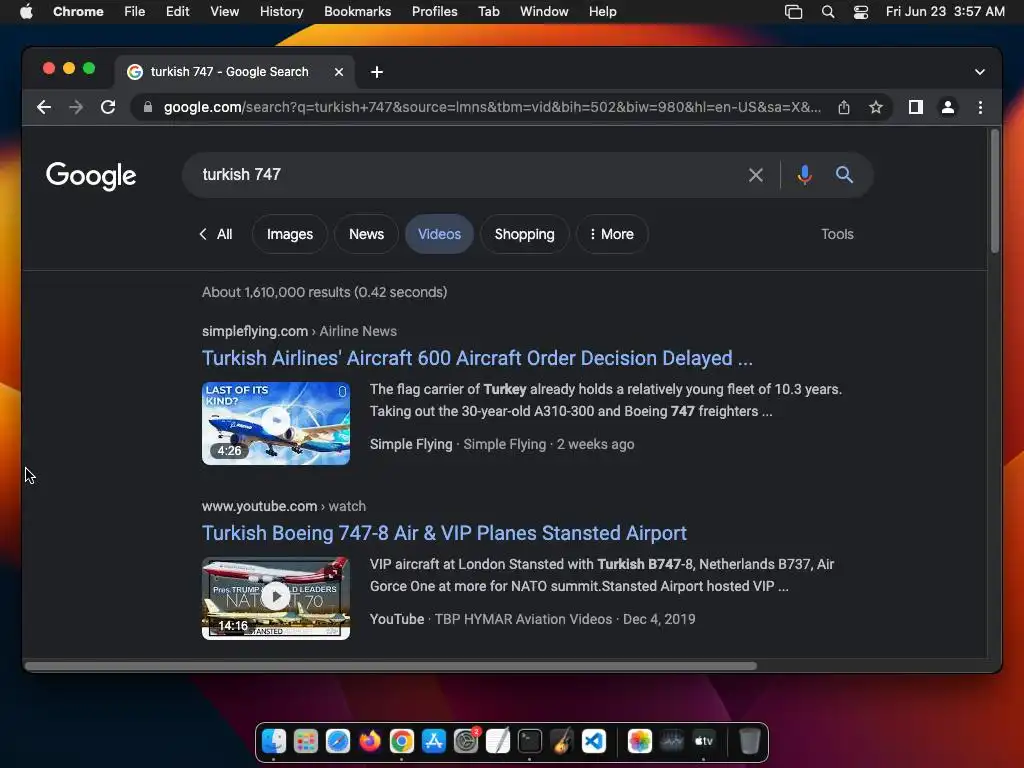Viewport: 1024px width, 768px height.
Task: Click the Chrome icon in the dock
Action: coord(402,741)
